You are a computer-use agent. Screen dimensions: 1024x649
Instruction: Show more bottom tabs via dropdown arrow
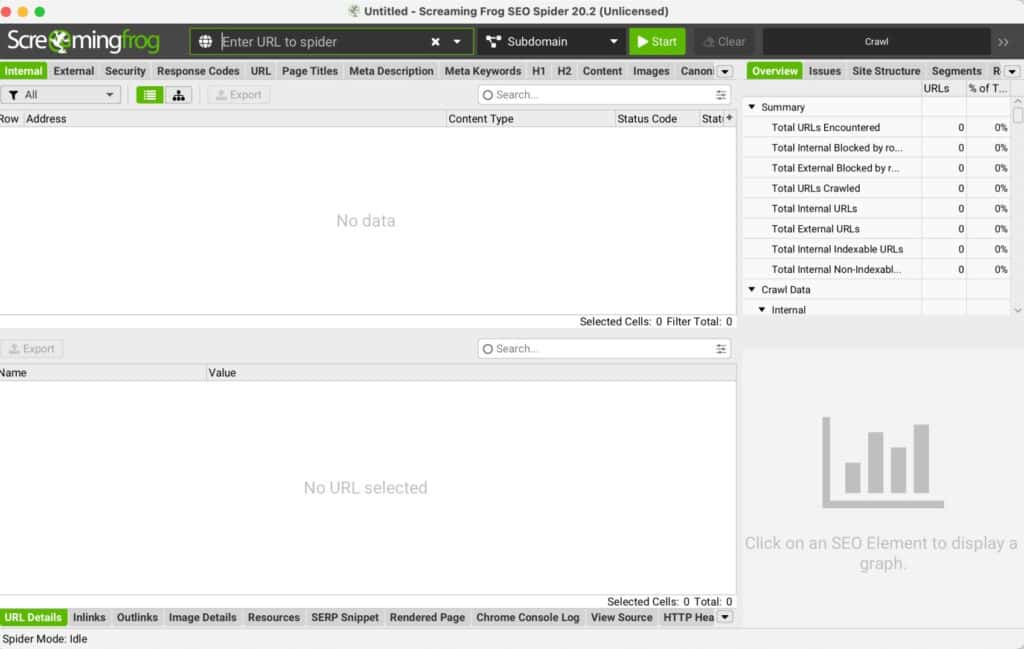(x=725, y=617)
